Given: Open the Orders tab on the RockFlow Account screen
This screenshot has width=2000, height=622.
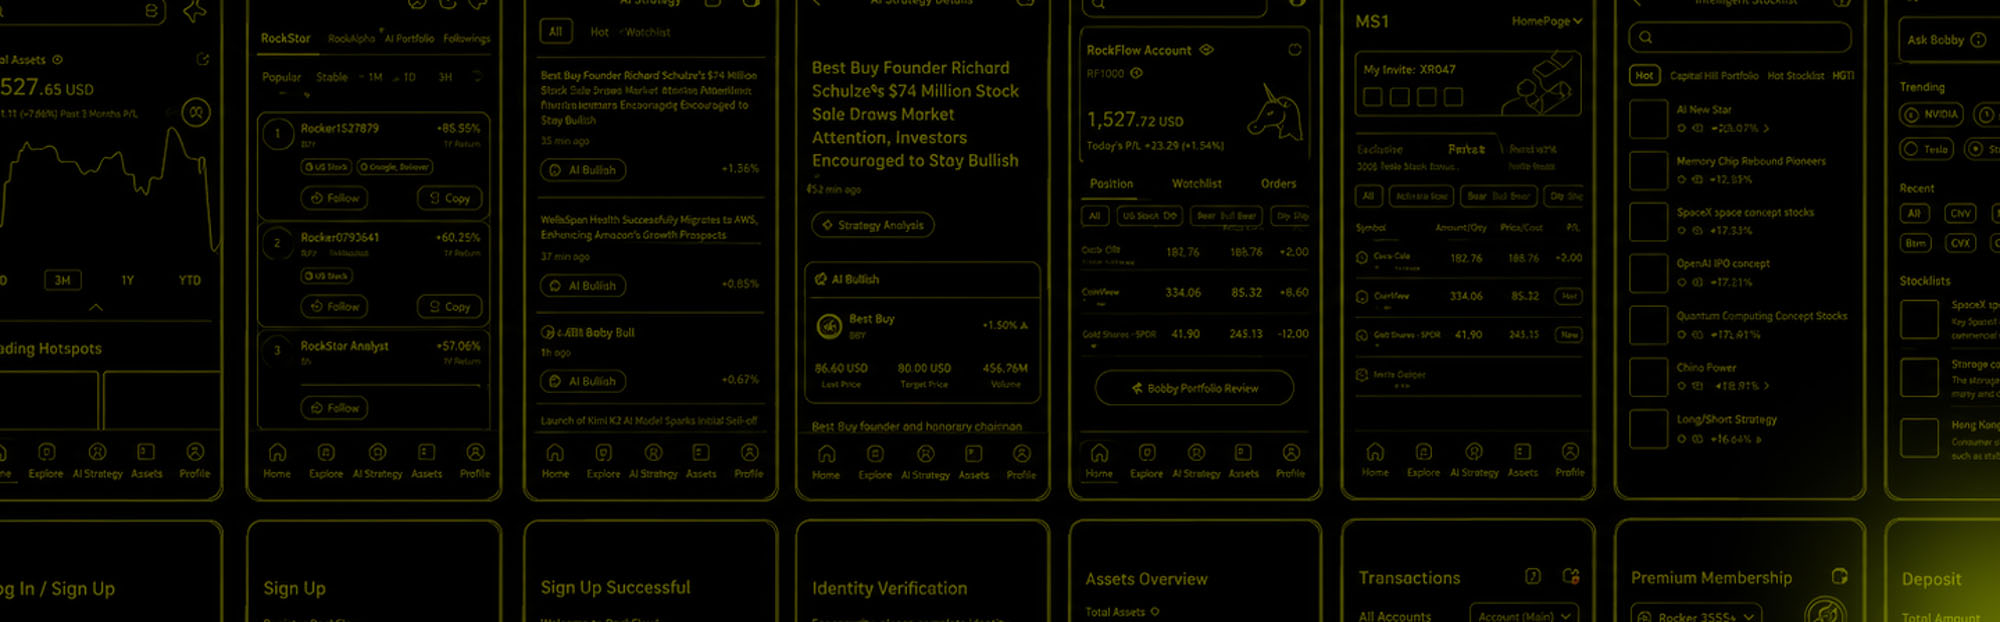Looking at the screenshot, I should 1278,184.
